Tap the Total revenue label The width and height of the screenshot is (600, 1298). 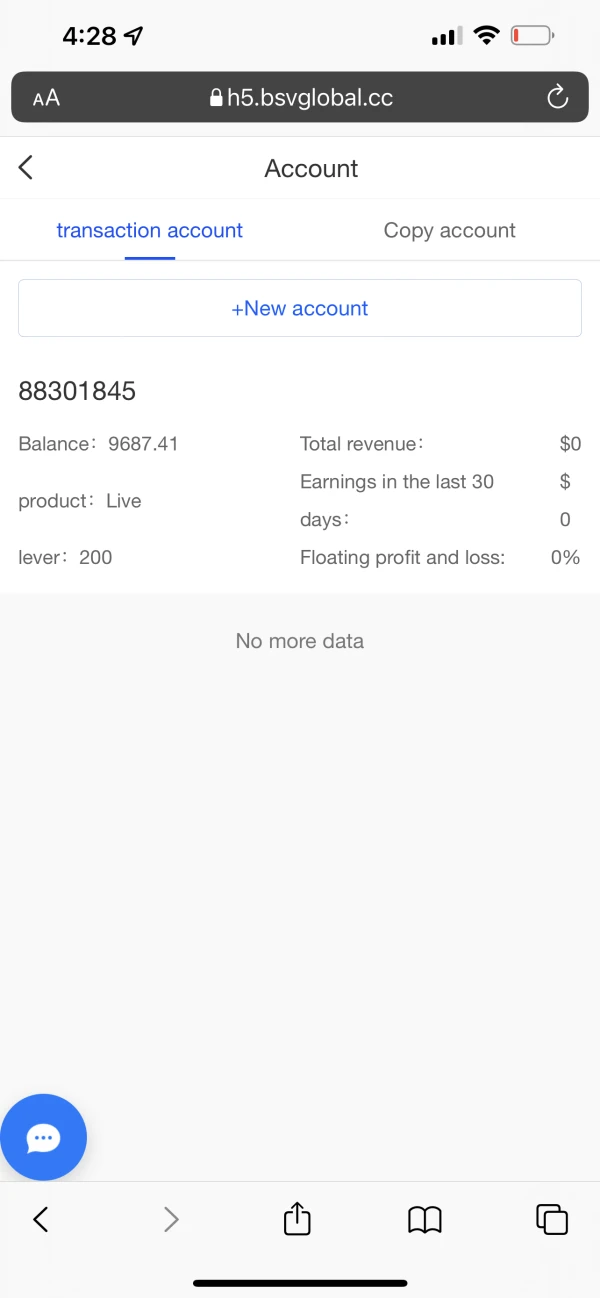(x=362, y=444)
